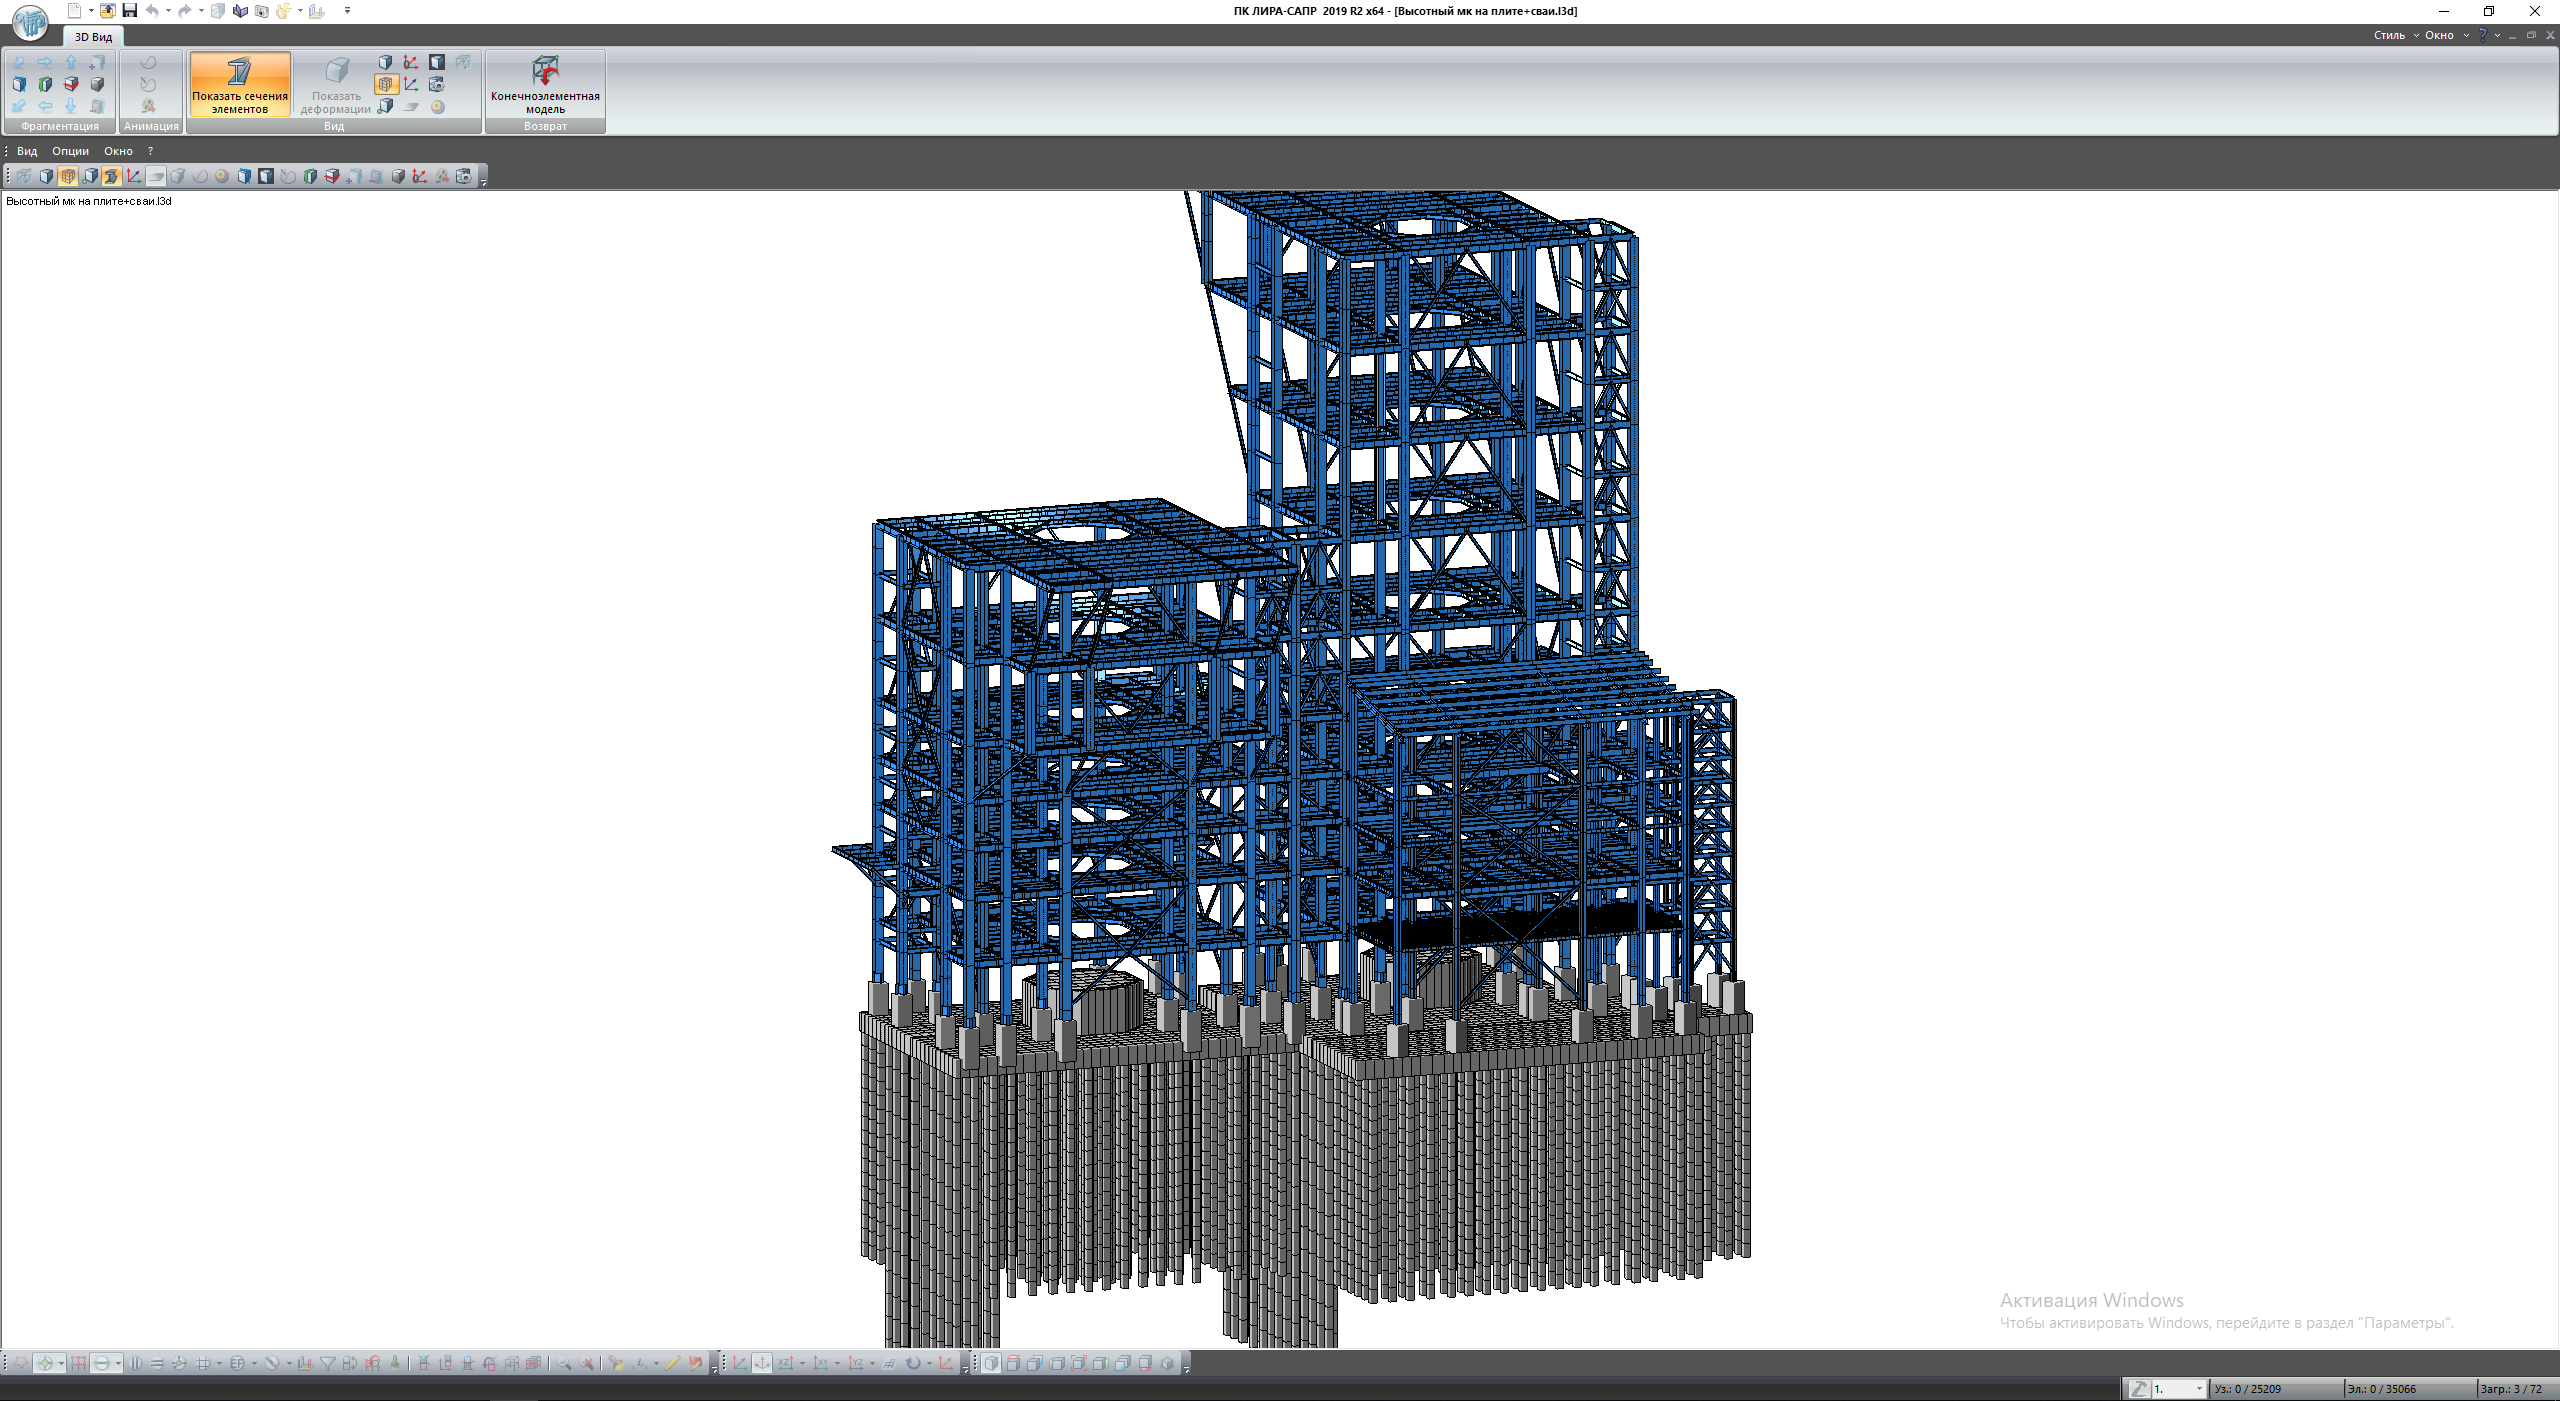The height and width of the screenshot is (1401, 2560).
Task: Toggle the highlighted mesh cube display mode in the ribbon
Action: [x=386, y=84]
